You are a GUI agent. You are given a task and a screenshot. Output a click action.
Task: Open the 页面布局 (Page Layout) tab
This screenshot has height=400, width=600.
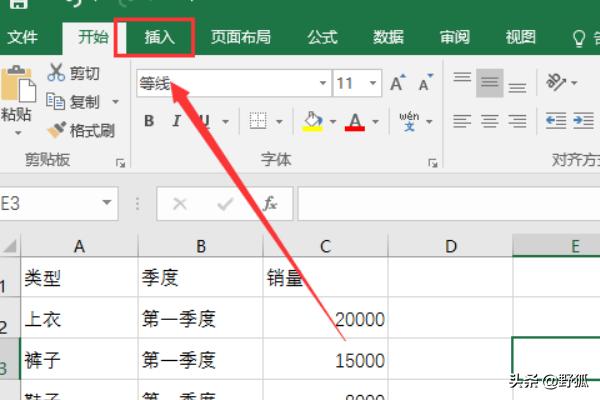click(241, 38)
